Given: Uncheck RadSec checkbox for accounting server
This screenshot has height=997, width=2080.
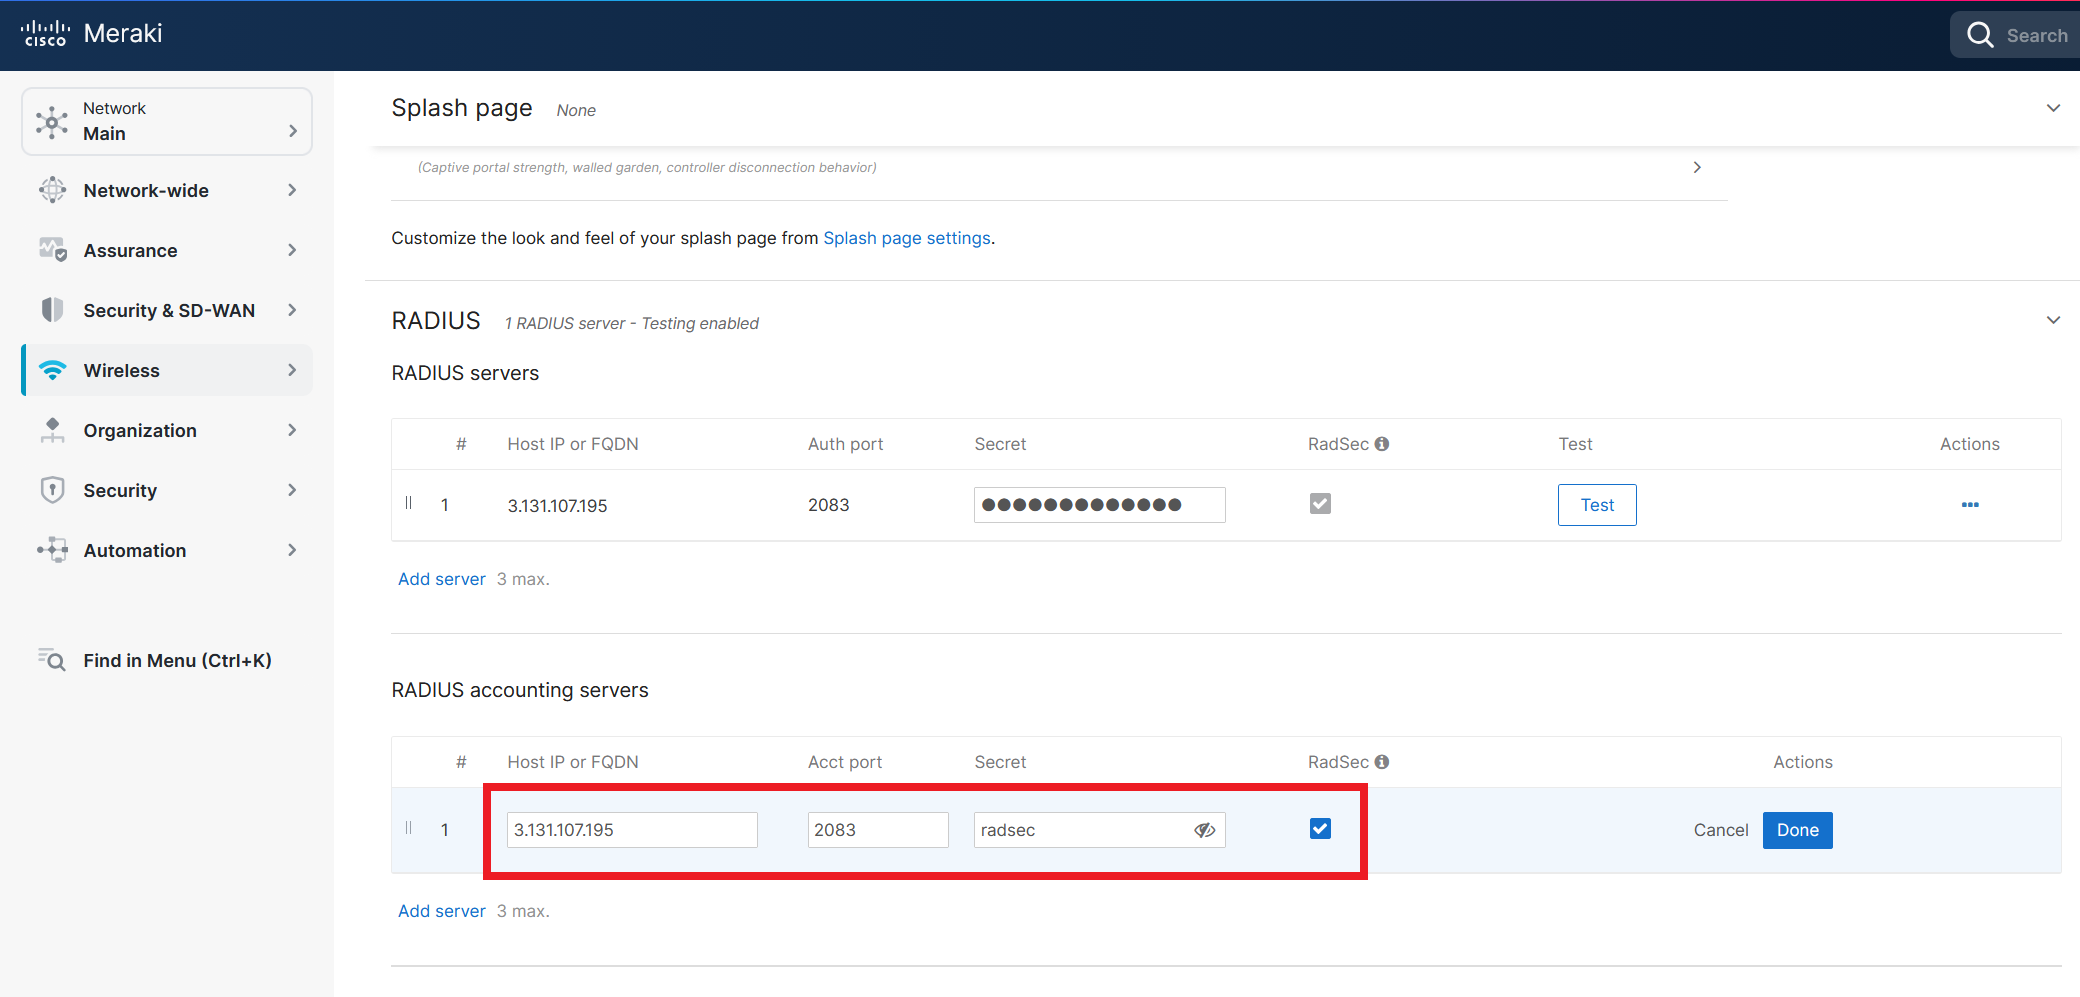Looking at the screenshot, I should [1320, 829].
